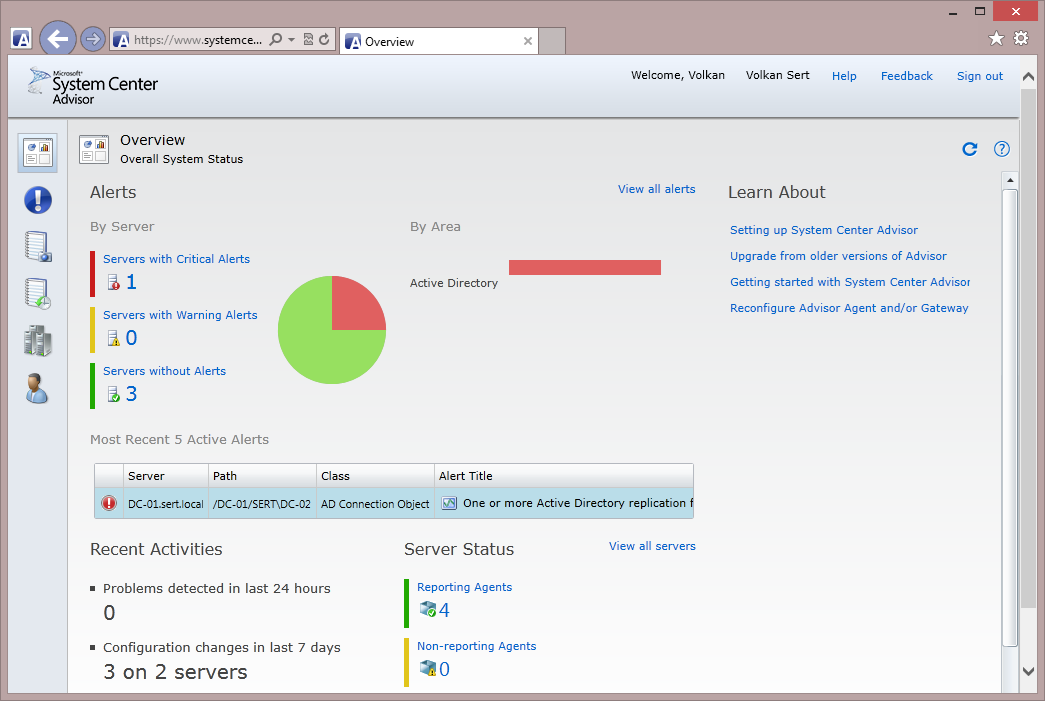Click the Class column header
1045x701 pixels.
click(x=375, y=476)
